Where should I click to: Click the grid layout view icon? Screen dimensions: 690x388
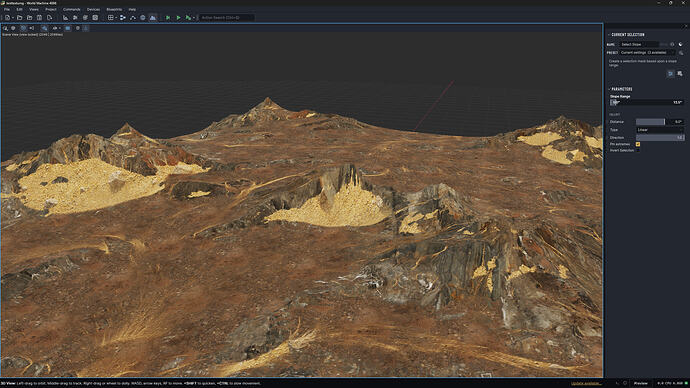point(111,18)
